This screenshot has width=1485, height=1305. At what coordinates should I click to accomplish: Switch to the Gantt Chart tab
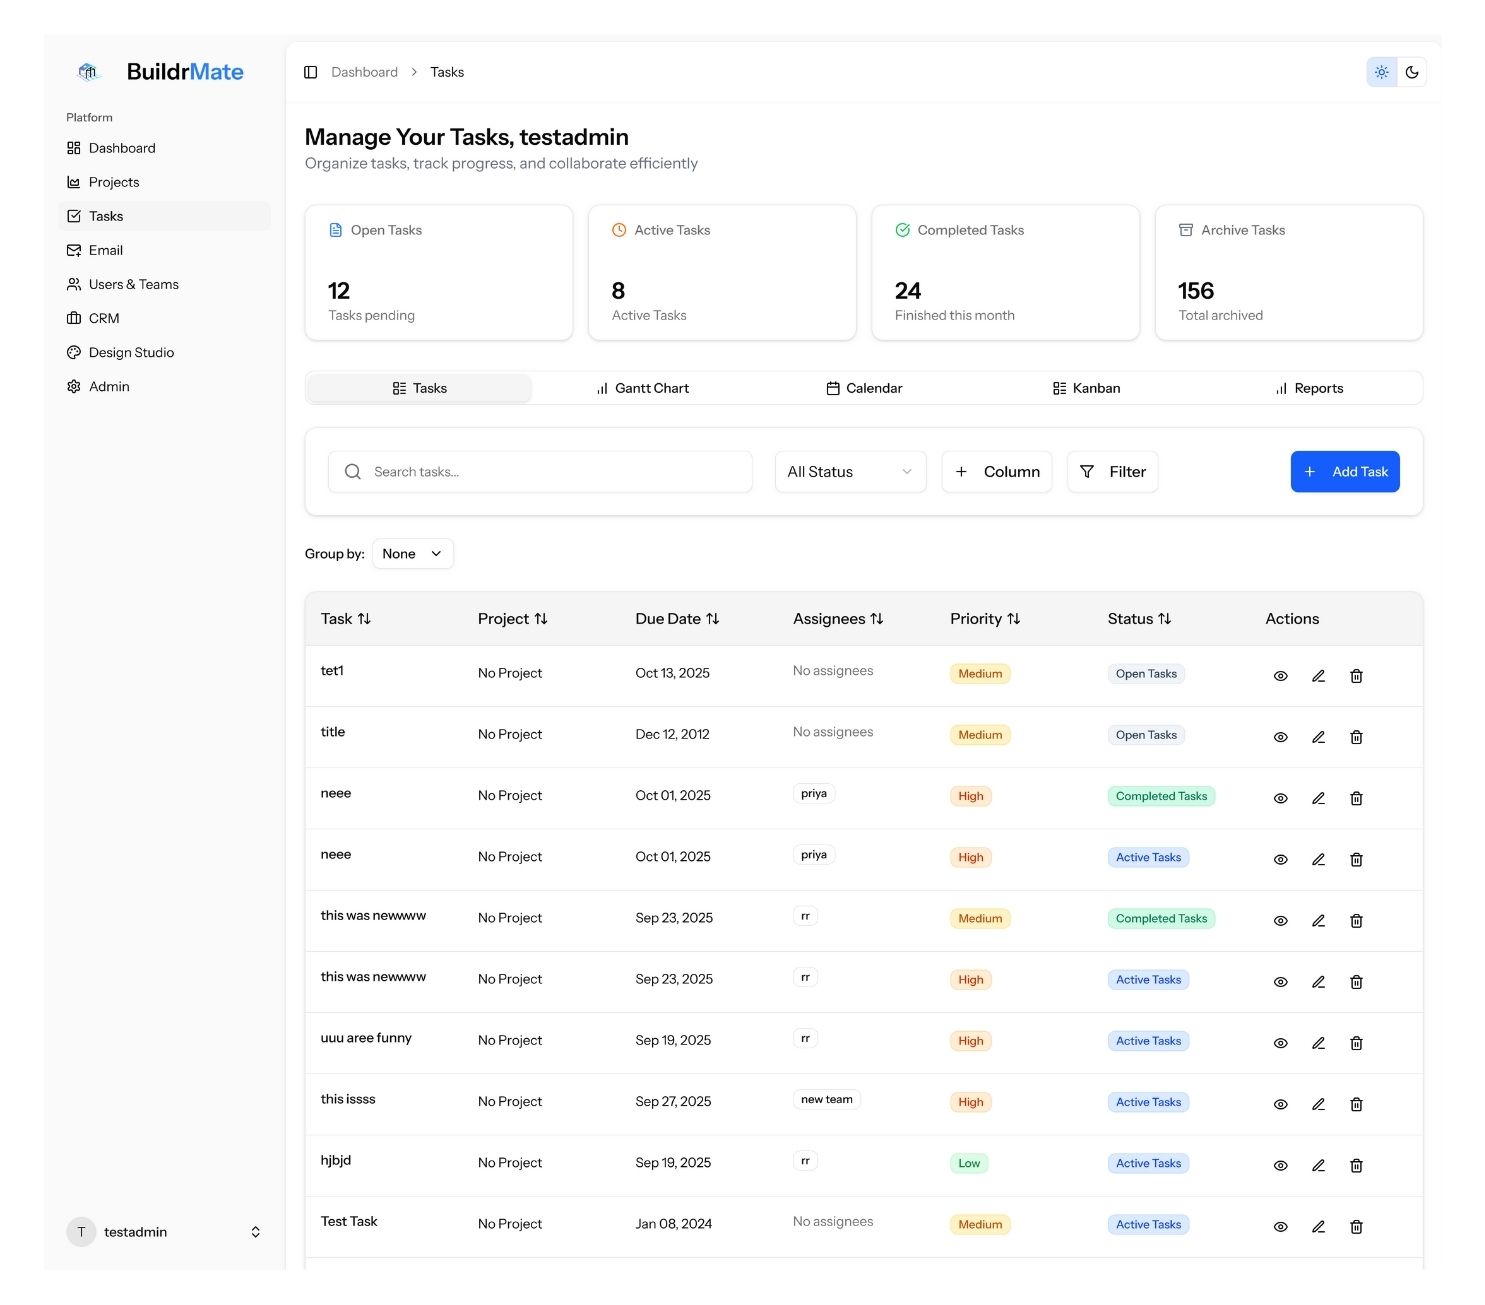(642, 388)
